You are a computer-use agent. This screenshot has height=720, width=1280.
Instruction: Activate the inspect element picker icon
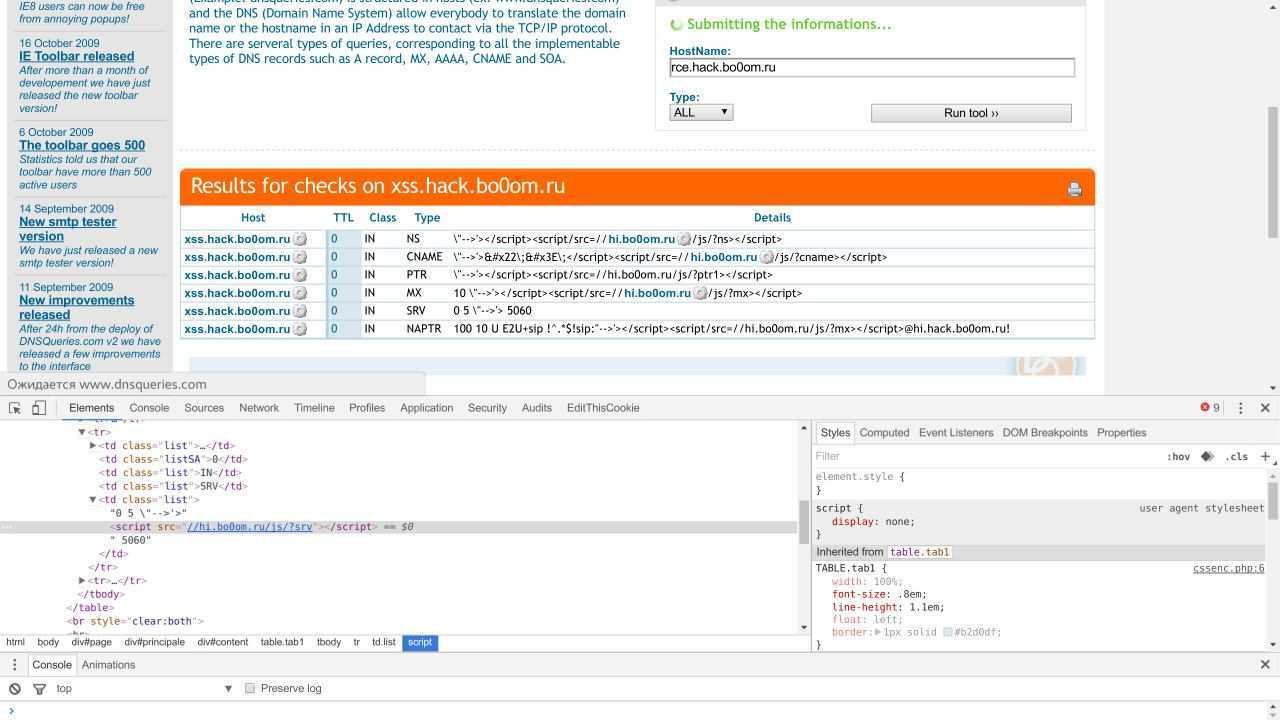15,408
